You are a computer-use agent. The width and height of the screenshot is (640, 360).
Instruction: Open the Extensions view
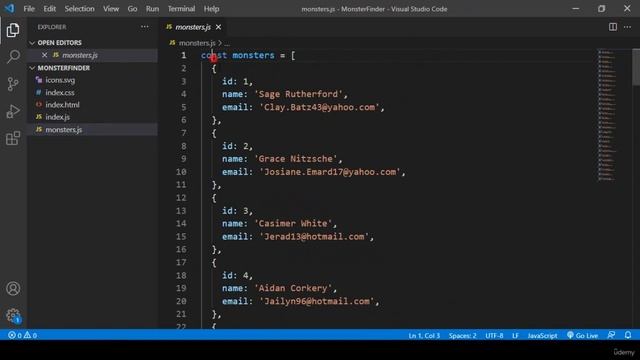tap(13, 138)
